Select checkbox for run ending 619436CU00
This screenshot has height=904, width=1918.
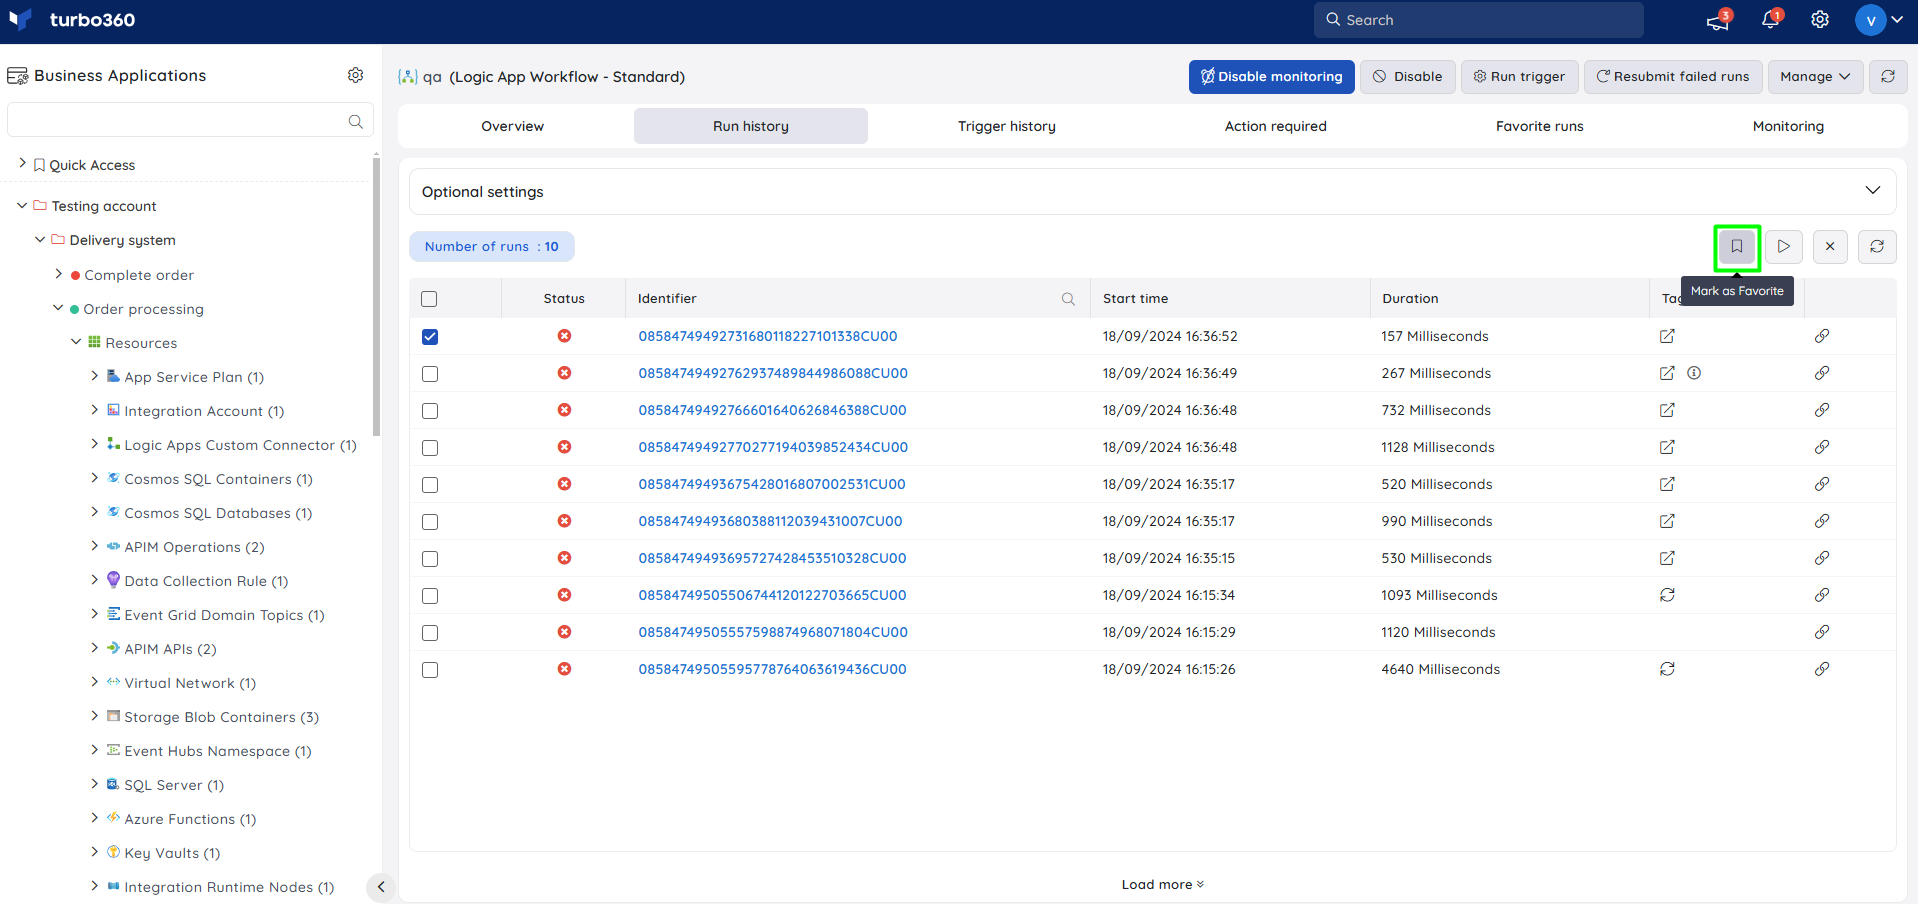pyautogui.click(x=430, y=670)
